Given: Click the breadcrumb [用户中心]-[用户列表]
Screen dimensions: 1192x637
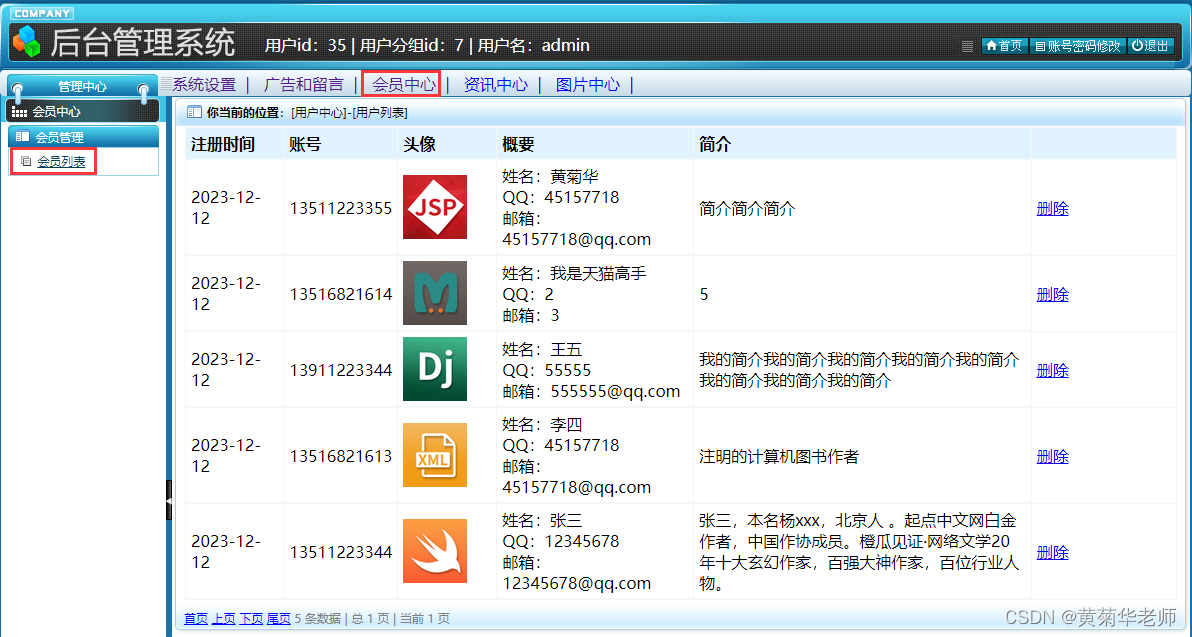Looking at the screenshot, I should [x=349, y=113].
